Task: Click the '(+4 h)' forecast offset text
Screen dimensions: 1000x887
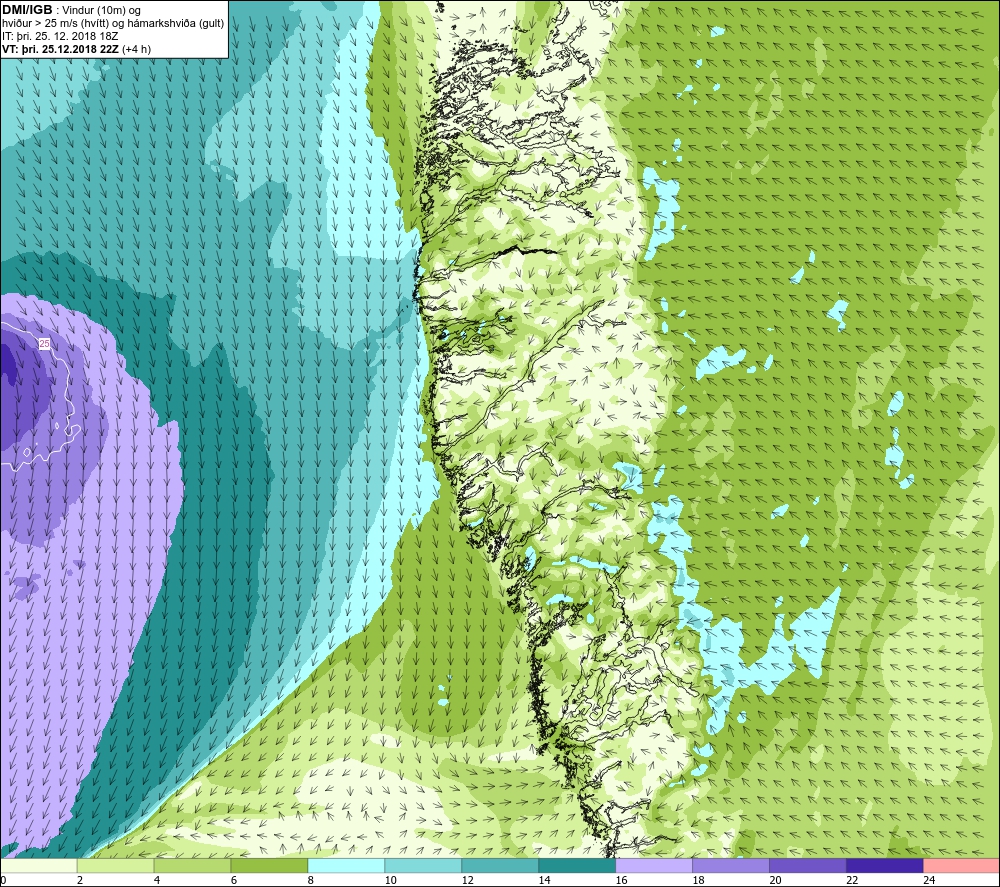Action: [x=136, y=49]
